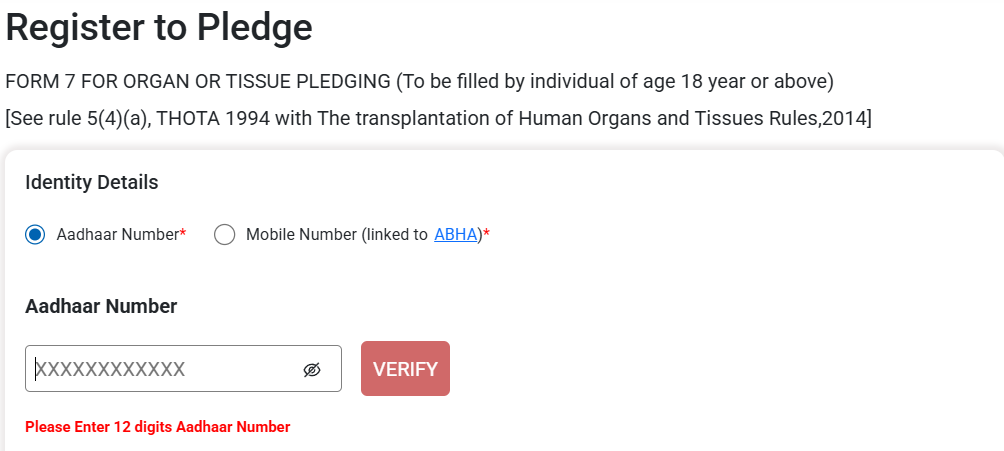The image size is (1004, 451).
Task: Click Aadhaar Number radio option label text
Action: pyautogui.click(x=118, y=234)
